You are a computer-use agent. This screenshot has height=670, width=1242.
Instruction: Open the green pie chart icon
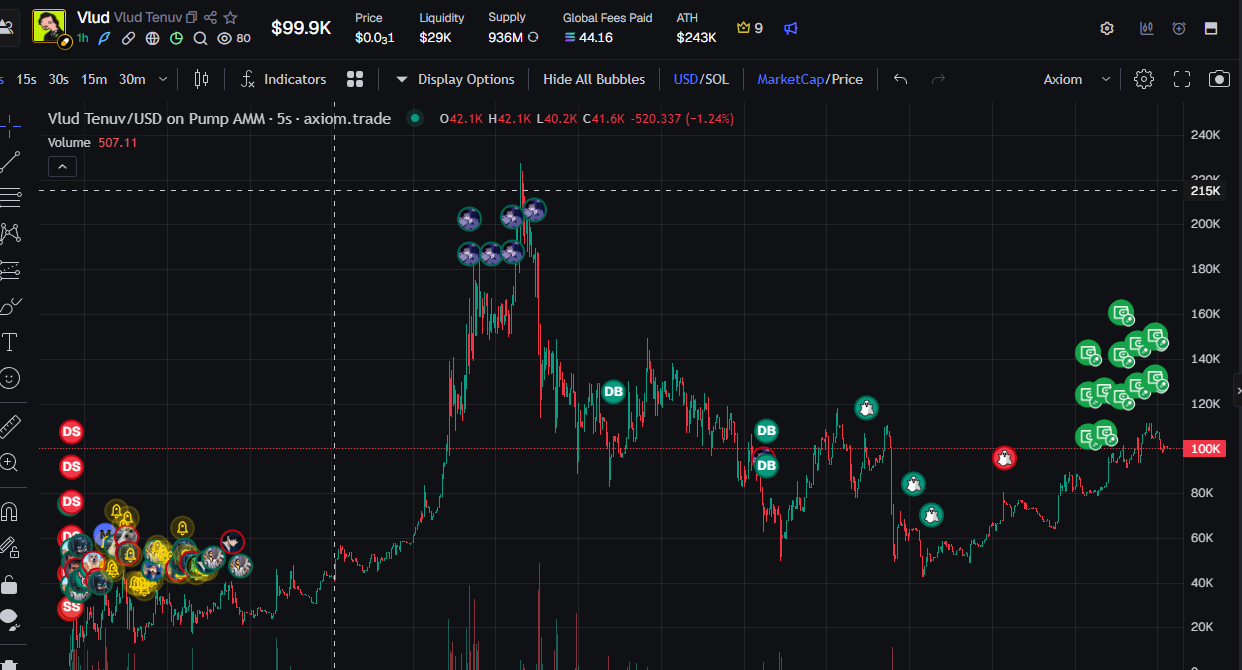pyautogui.click(x=176, y=38)
